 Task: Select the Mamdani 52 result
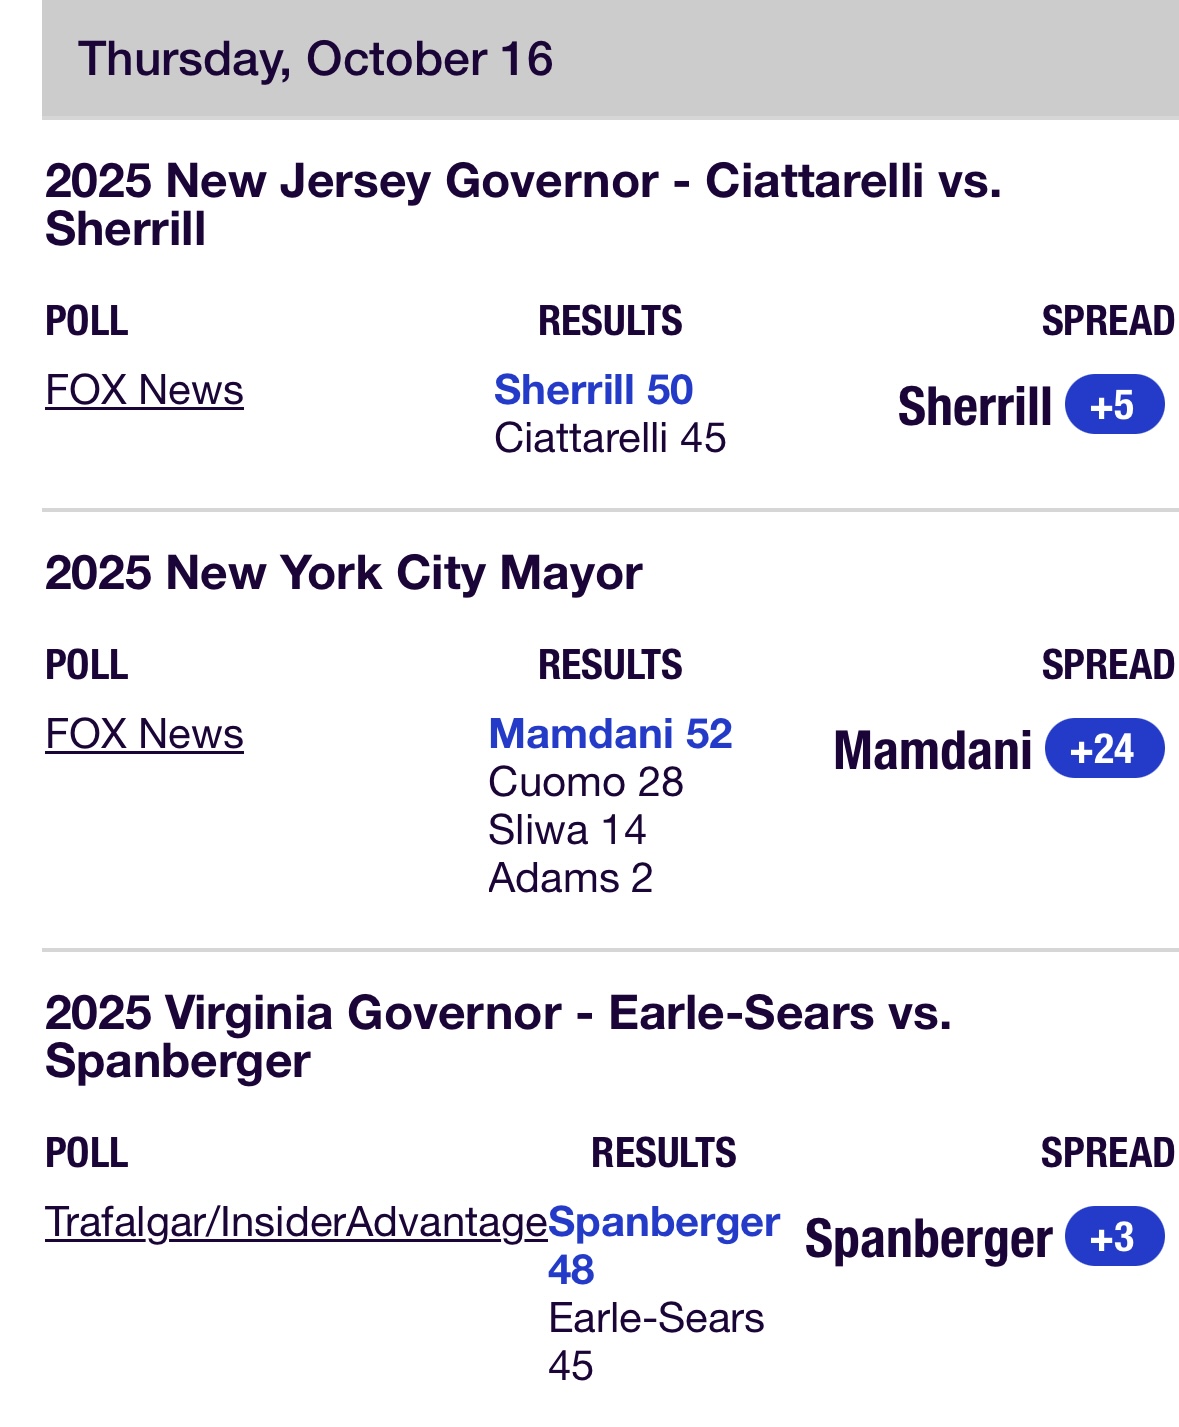(610, 734)
